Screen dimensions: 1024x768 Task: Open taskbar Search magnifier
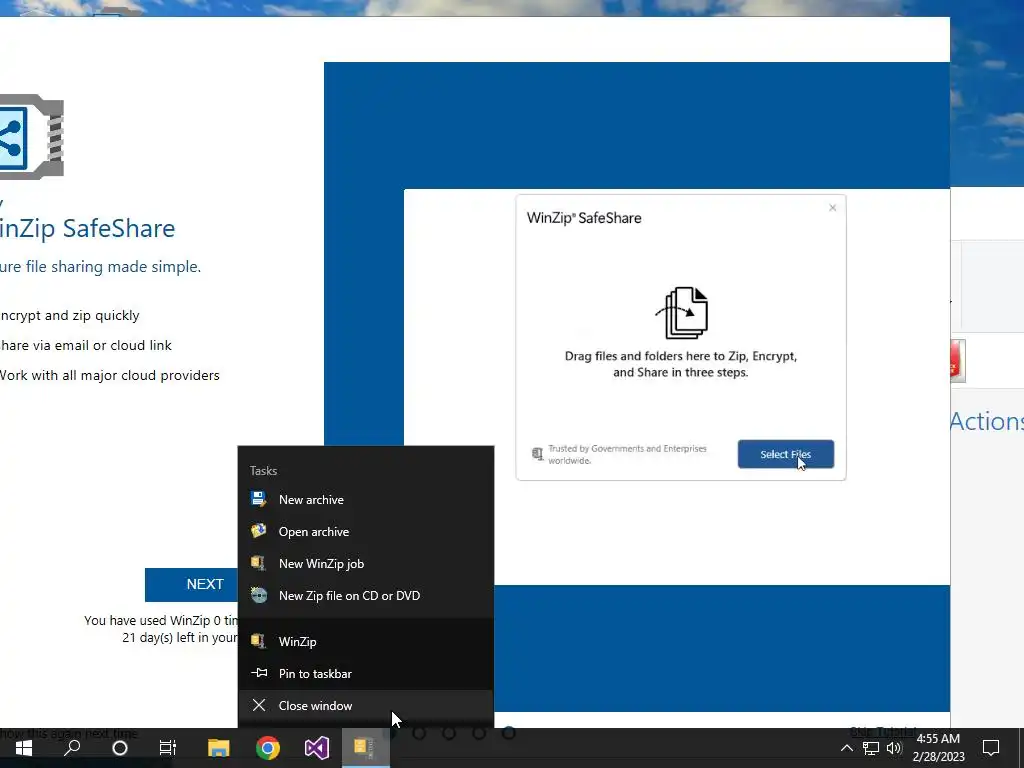pos(72,748)
